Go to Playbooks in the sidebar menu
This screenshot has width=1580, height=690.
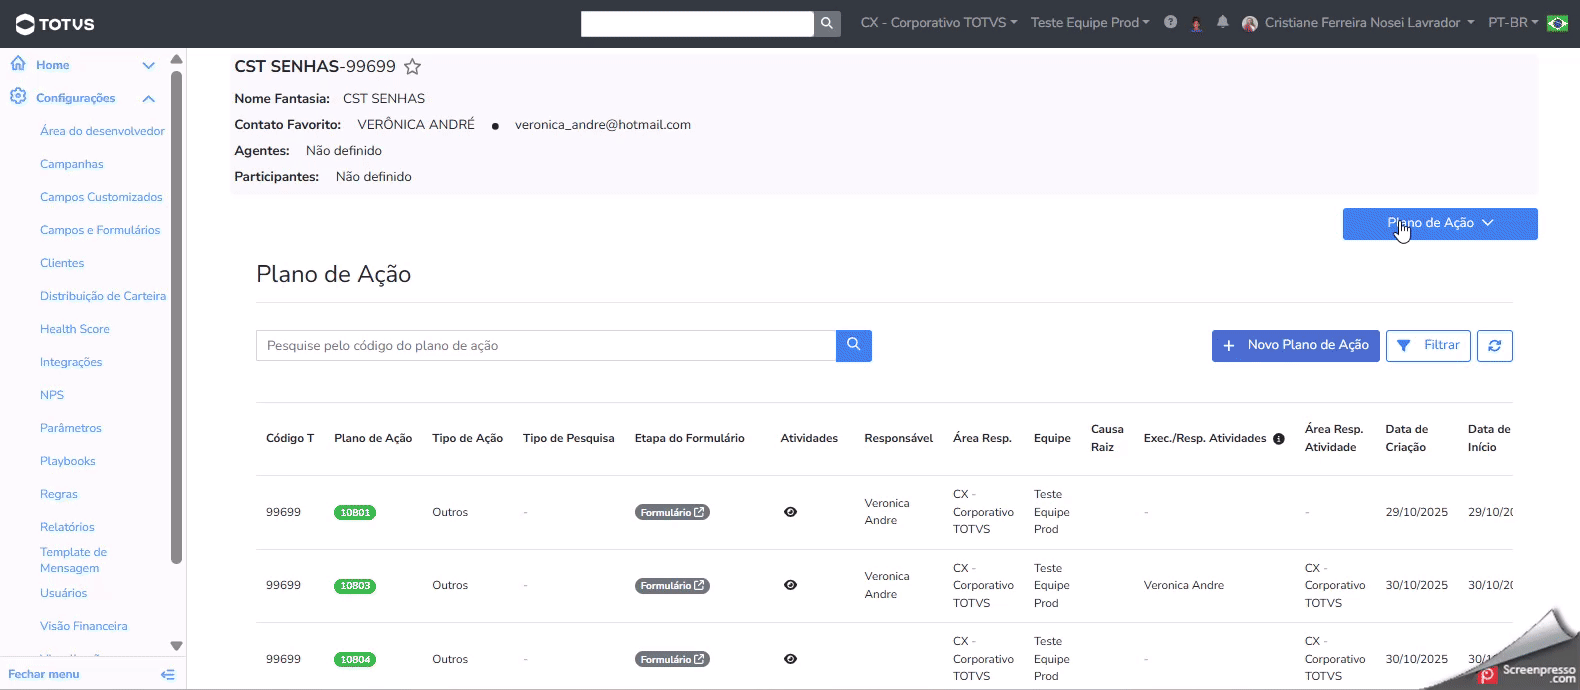tap(68, 461)
